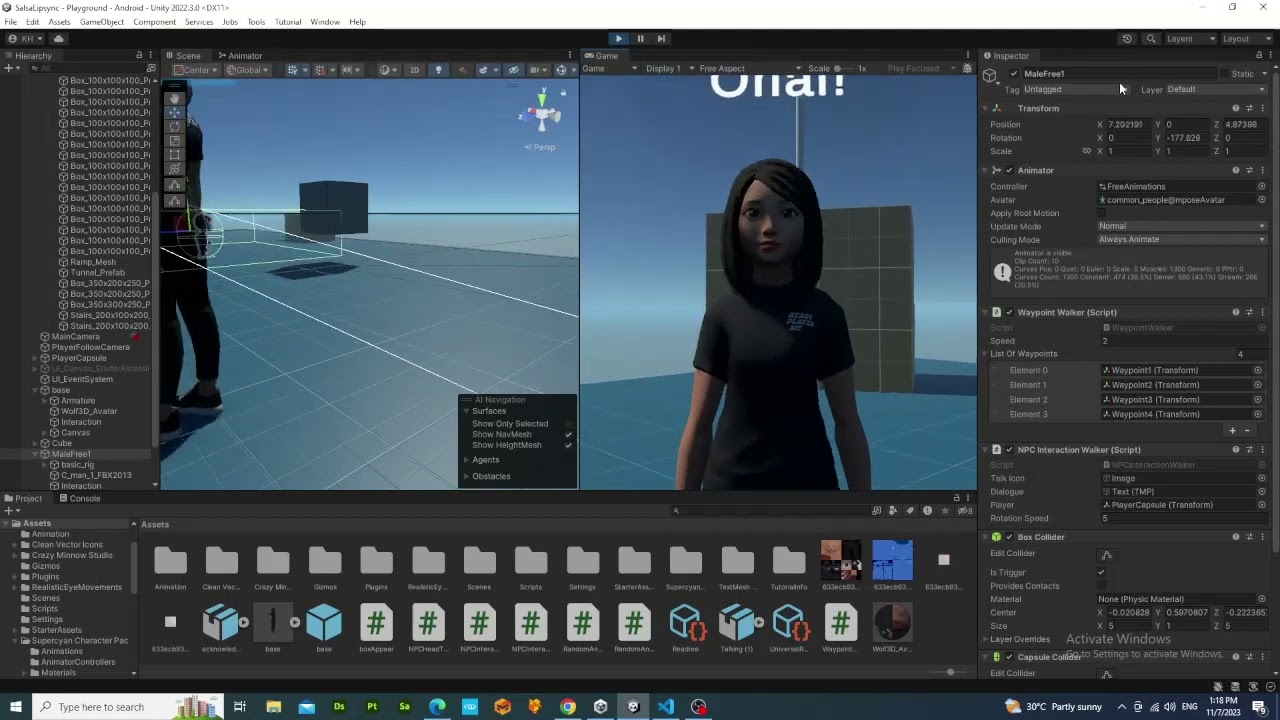Toggle 2D view mode in the Scene view
This screenshot has width=1280, height=720.
414,70
